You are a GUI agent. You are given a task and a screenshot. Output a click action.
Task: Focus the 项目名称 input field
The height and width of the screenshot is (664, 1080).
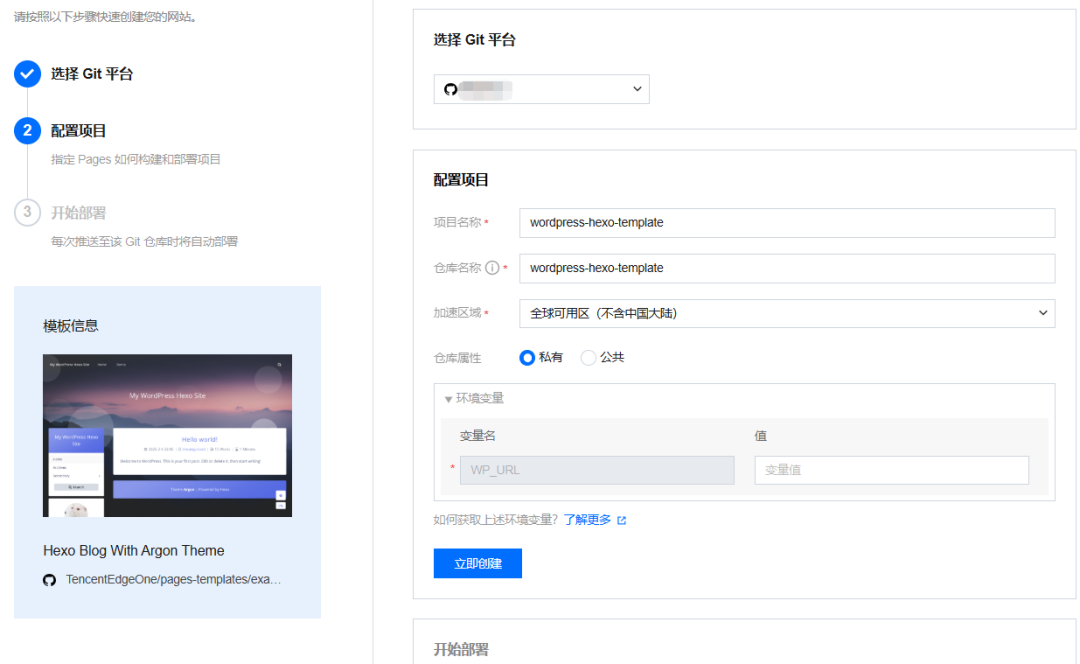tap(787, 222)
